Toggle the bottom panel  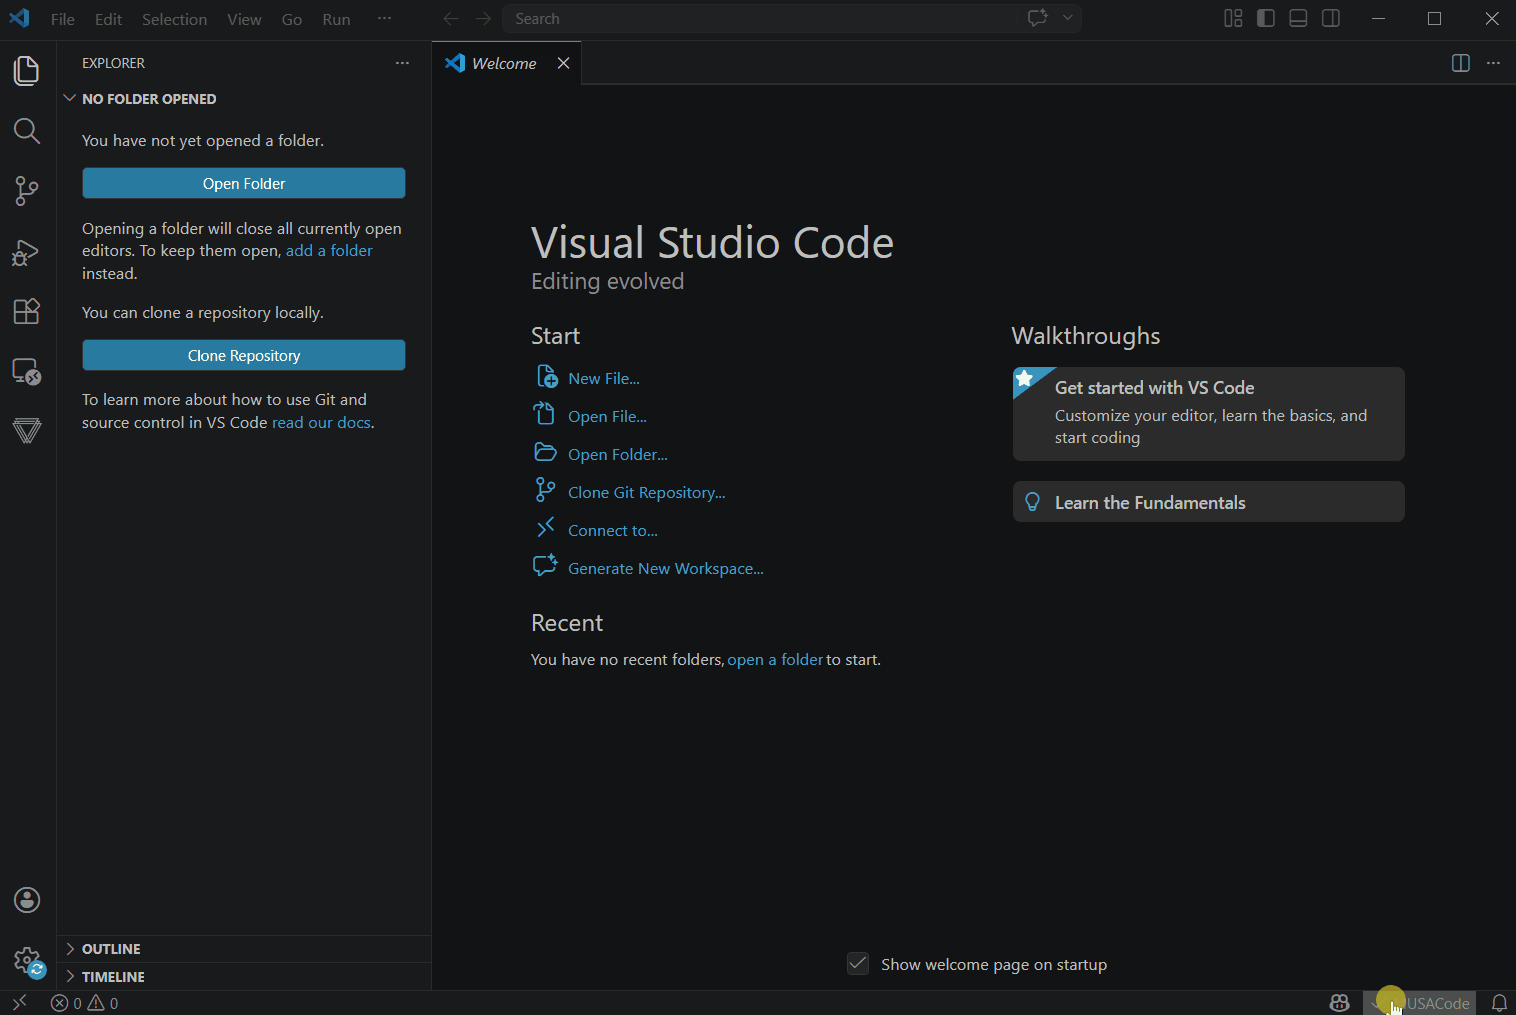click(x=1298, y=18)
